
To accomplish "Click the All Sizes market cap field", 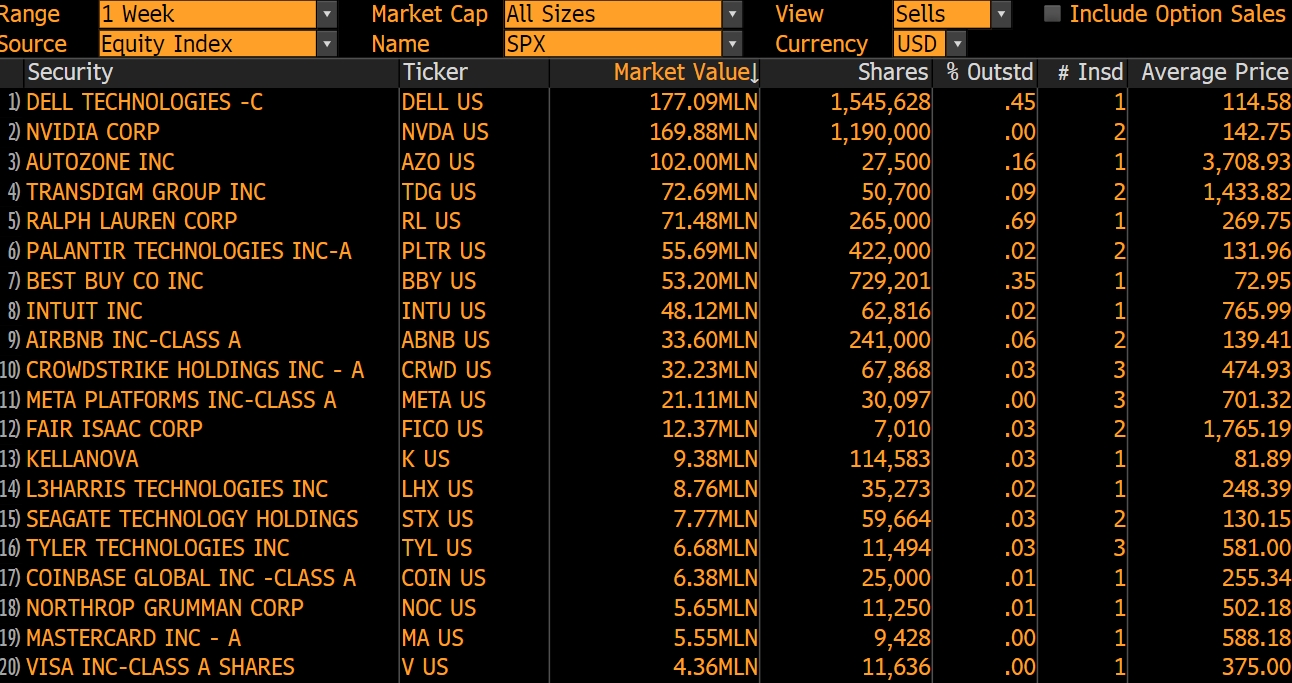I will pyautogui.click(x=612, y=14).
